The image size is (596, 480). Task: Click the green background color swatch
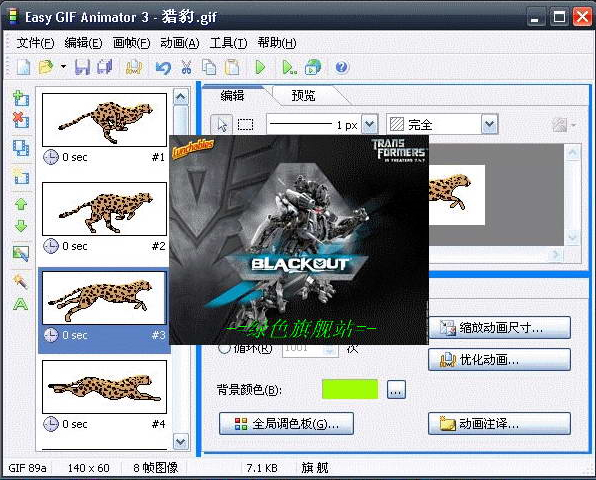coord(350,389)
